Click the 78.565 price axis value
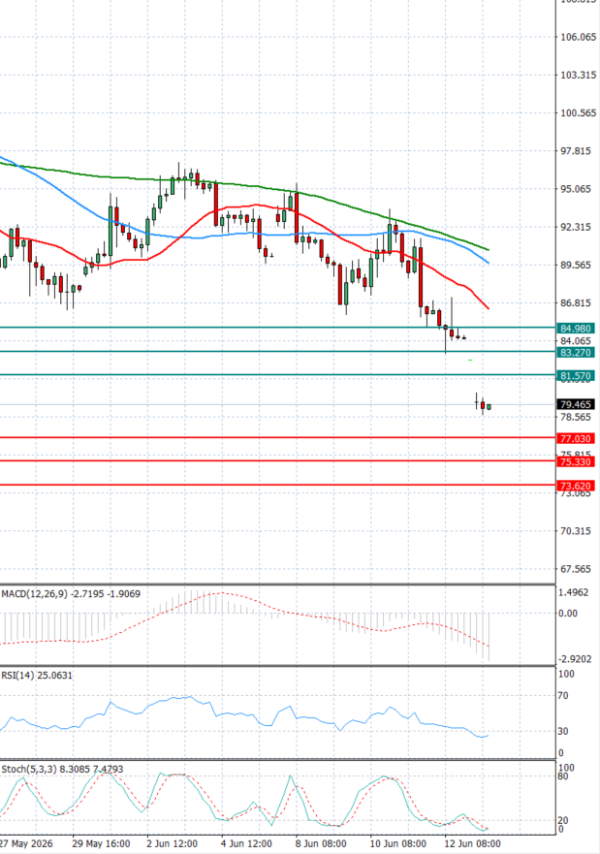The image size is (600, 854). point(575,417)
